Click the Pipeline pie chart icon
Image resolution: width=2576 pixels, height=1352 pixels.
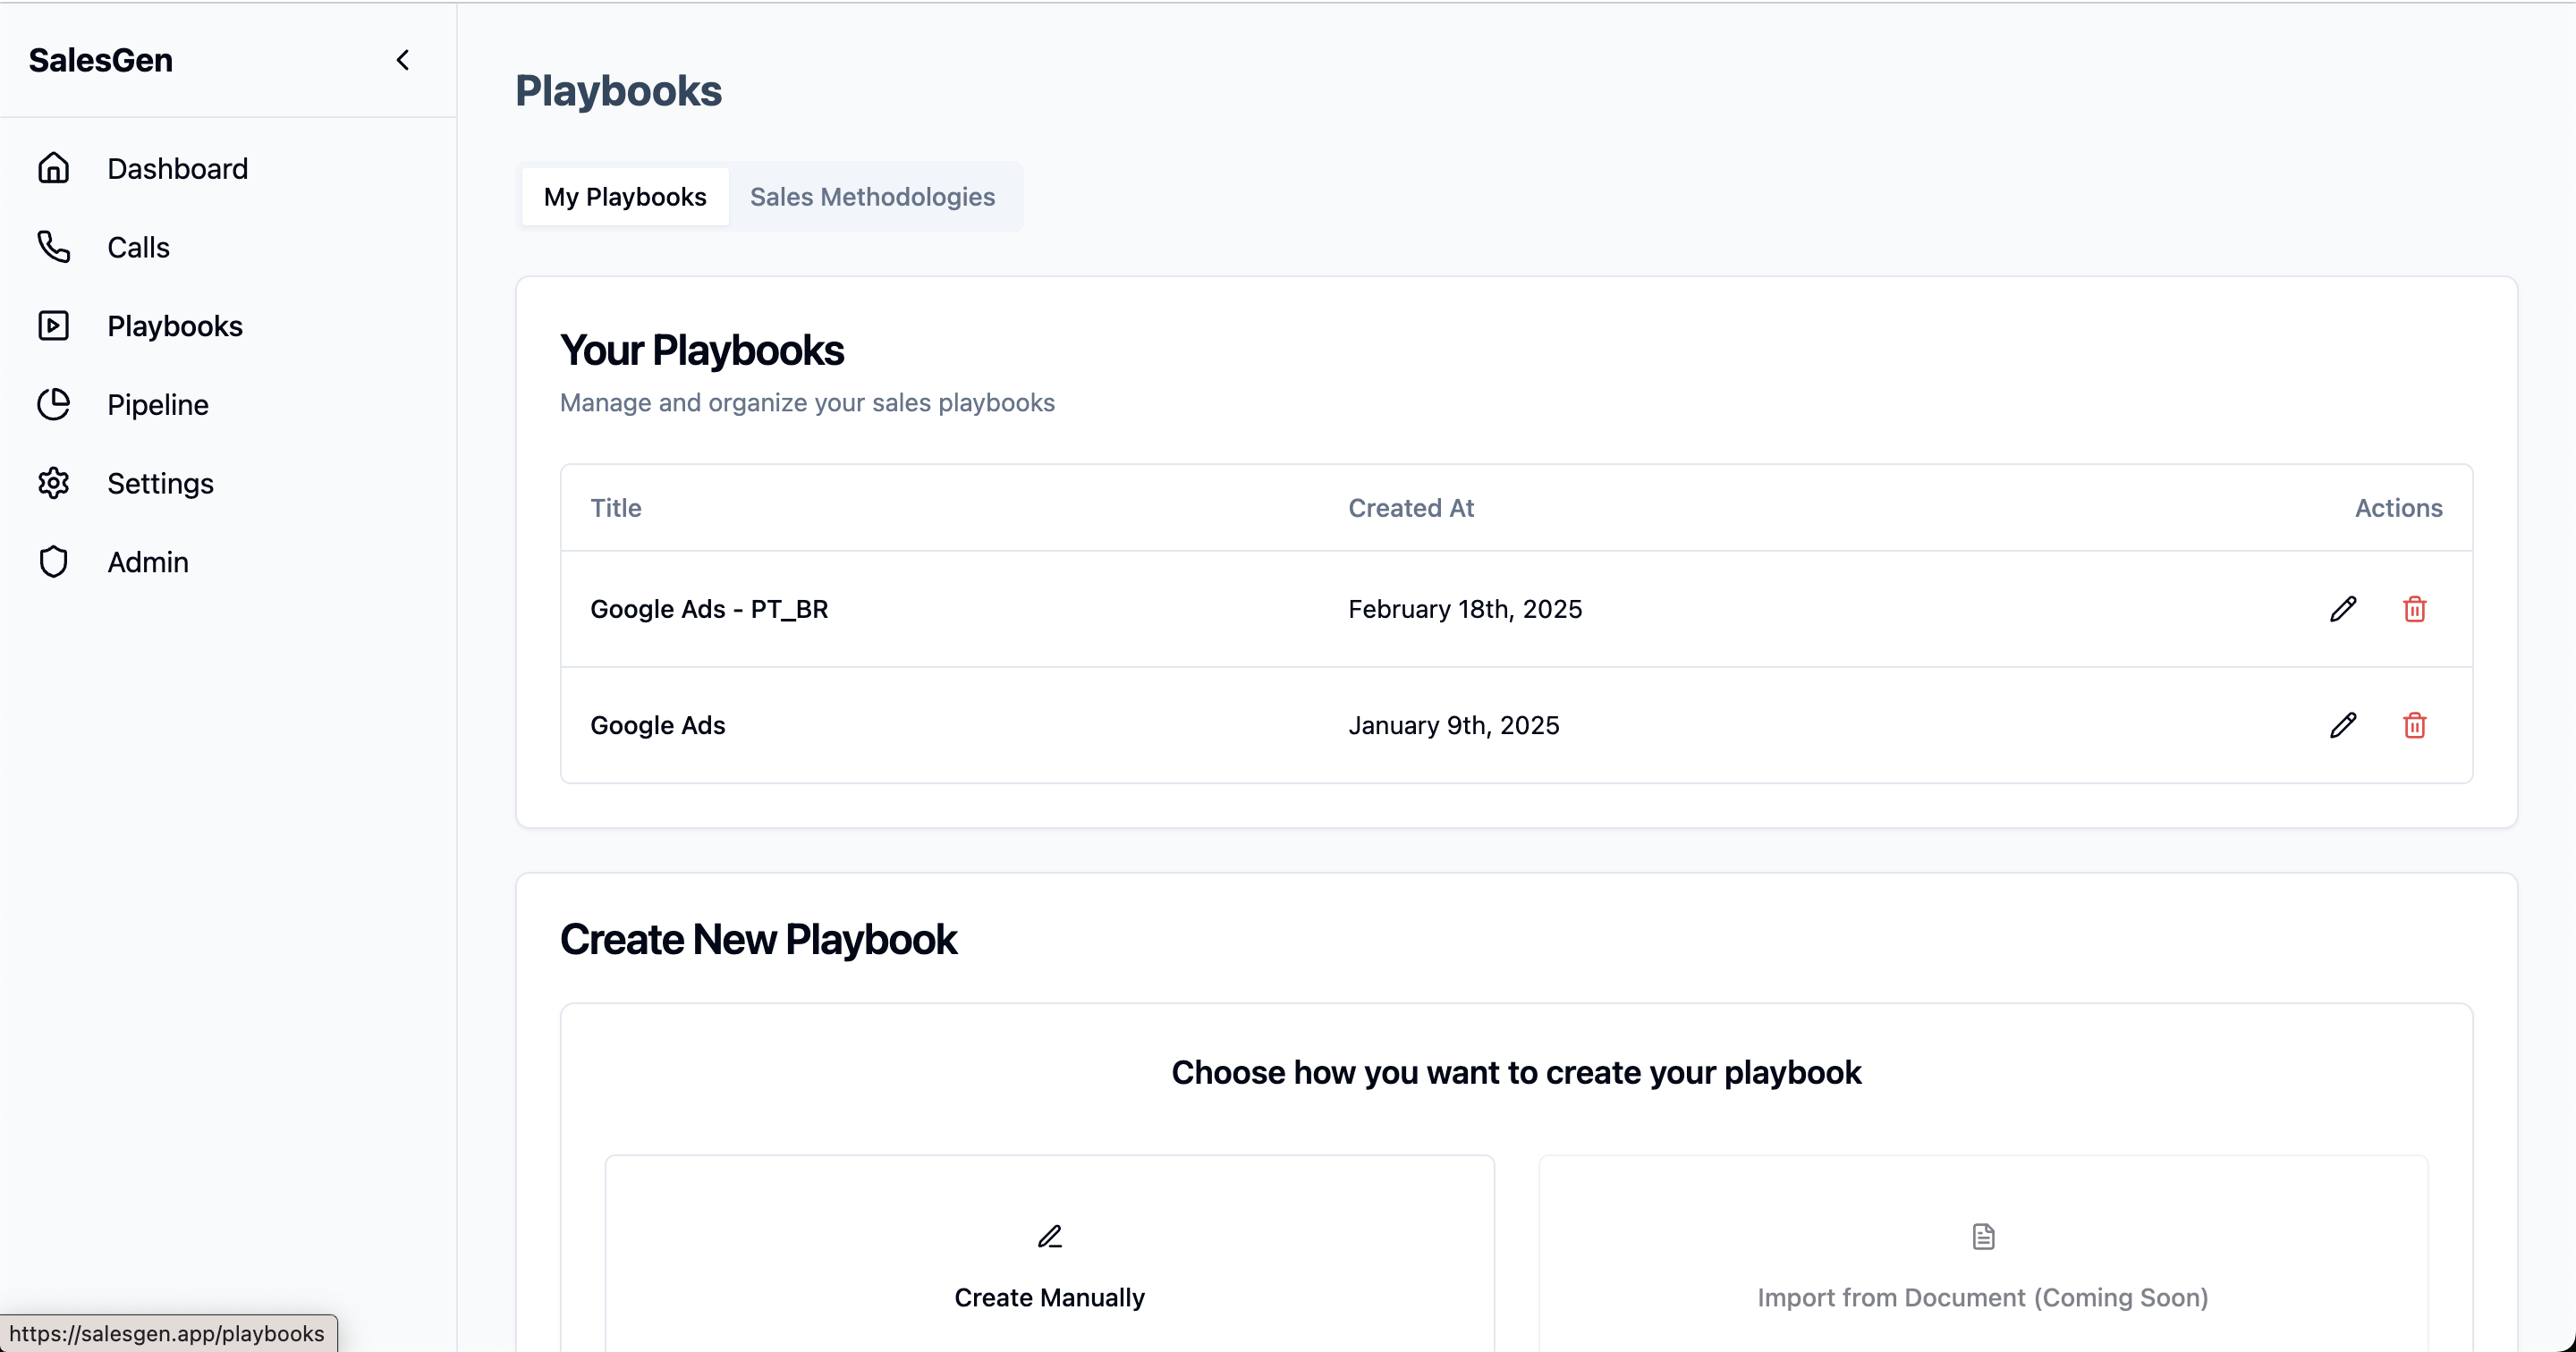(x=53, y=405)
